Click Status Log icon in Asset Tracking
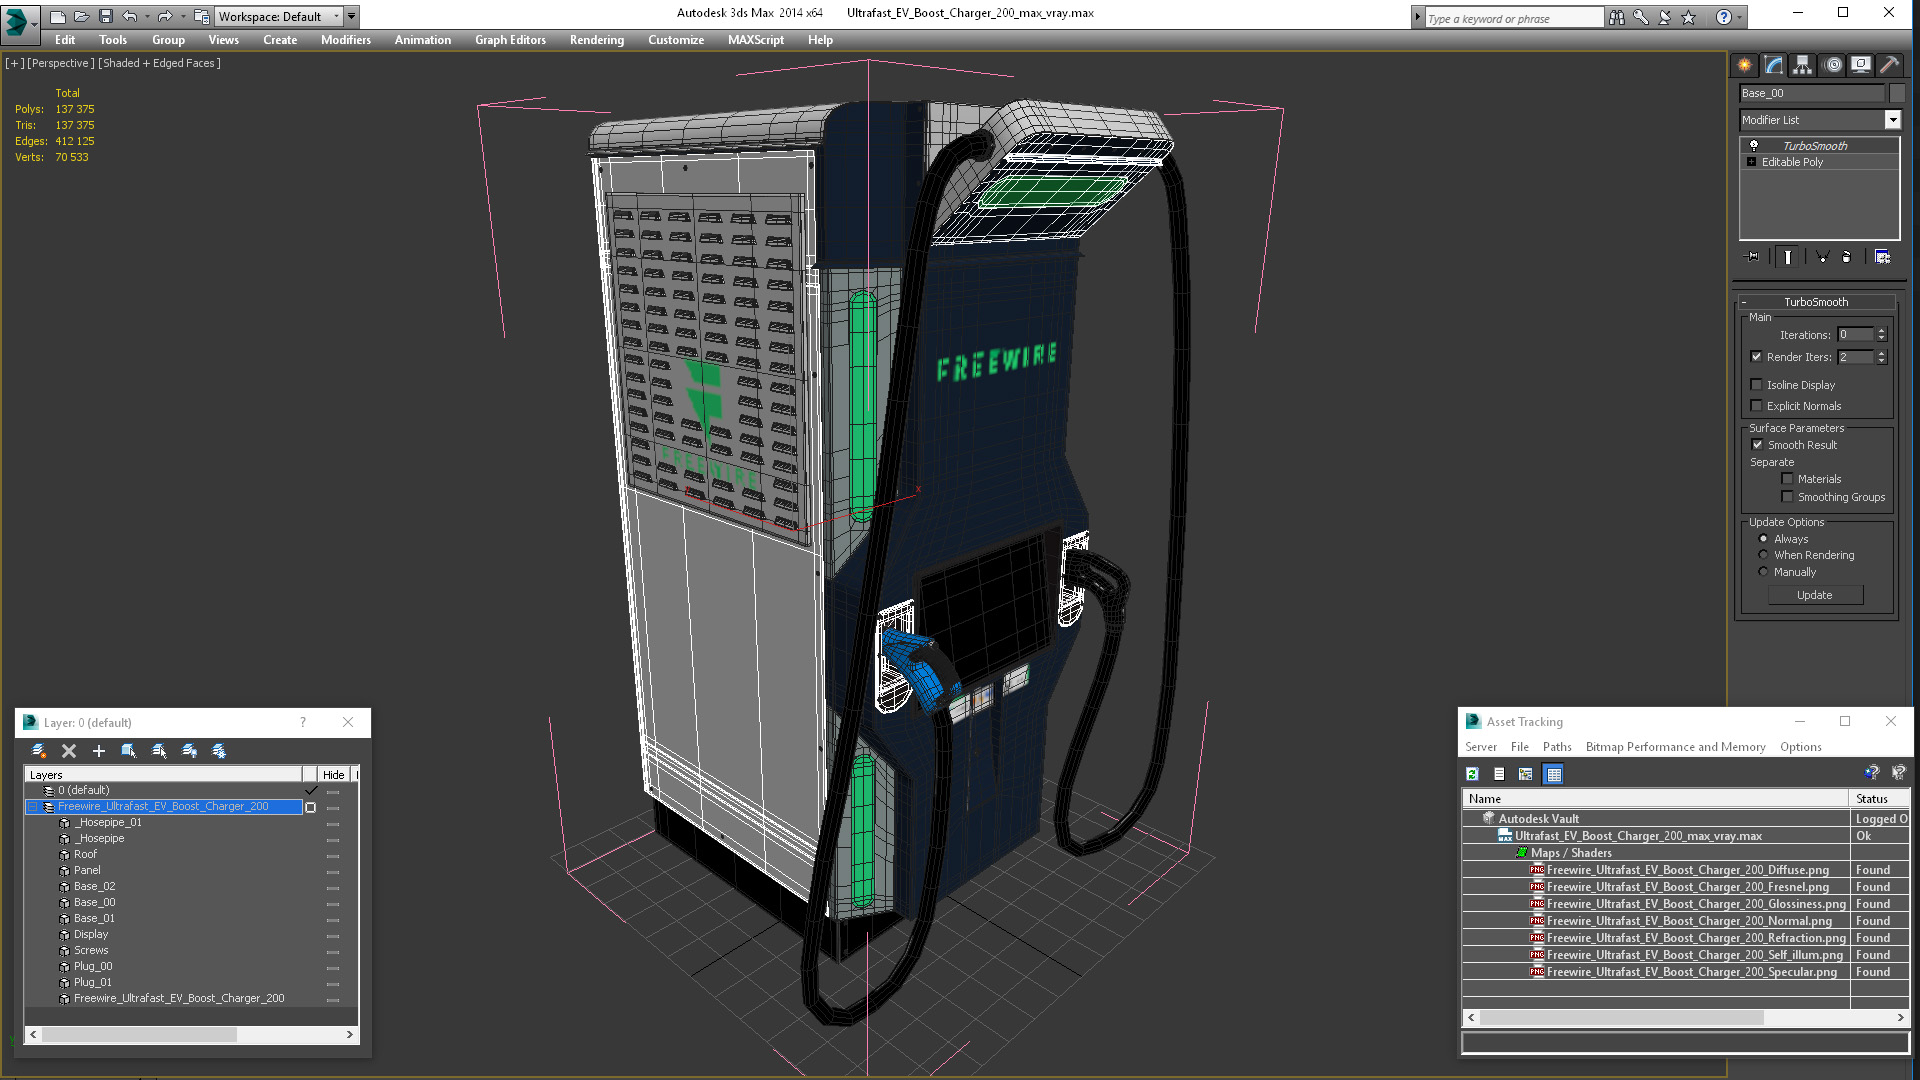 tap(1499, 774)
